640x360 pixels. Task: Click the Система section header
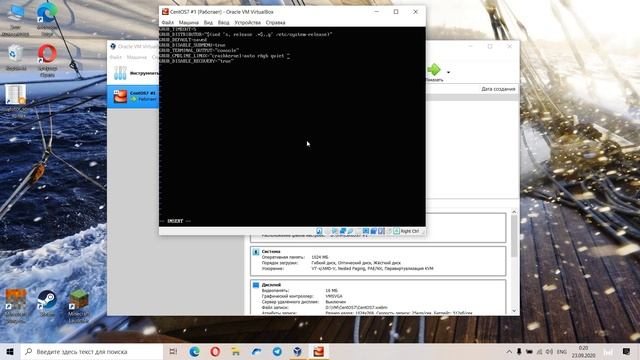pyautogui.click(x=271, y=251)
